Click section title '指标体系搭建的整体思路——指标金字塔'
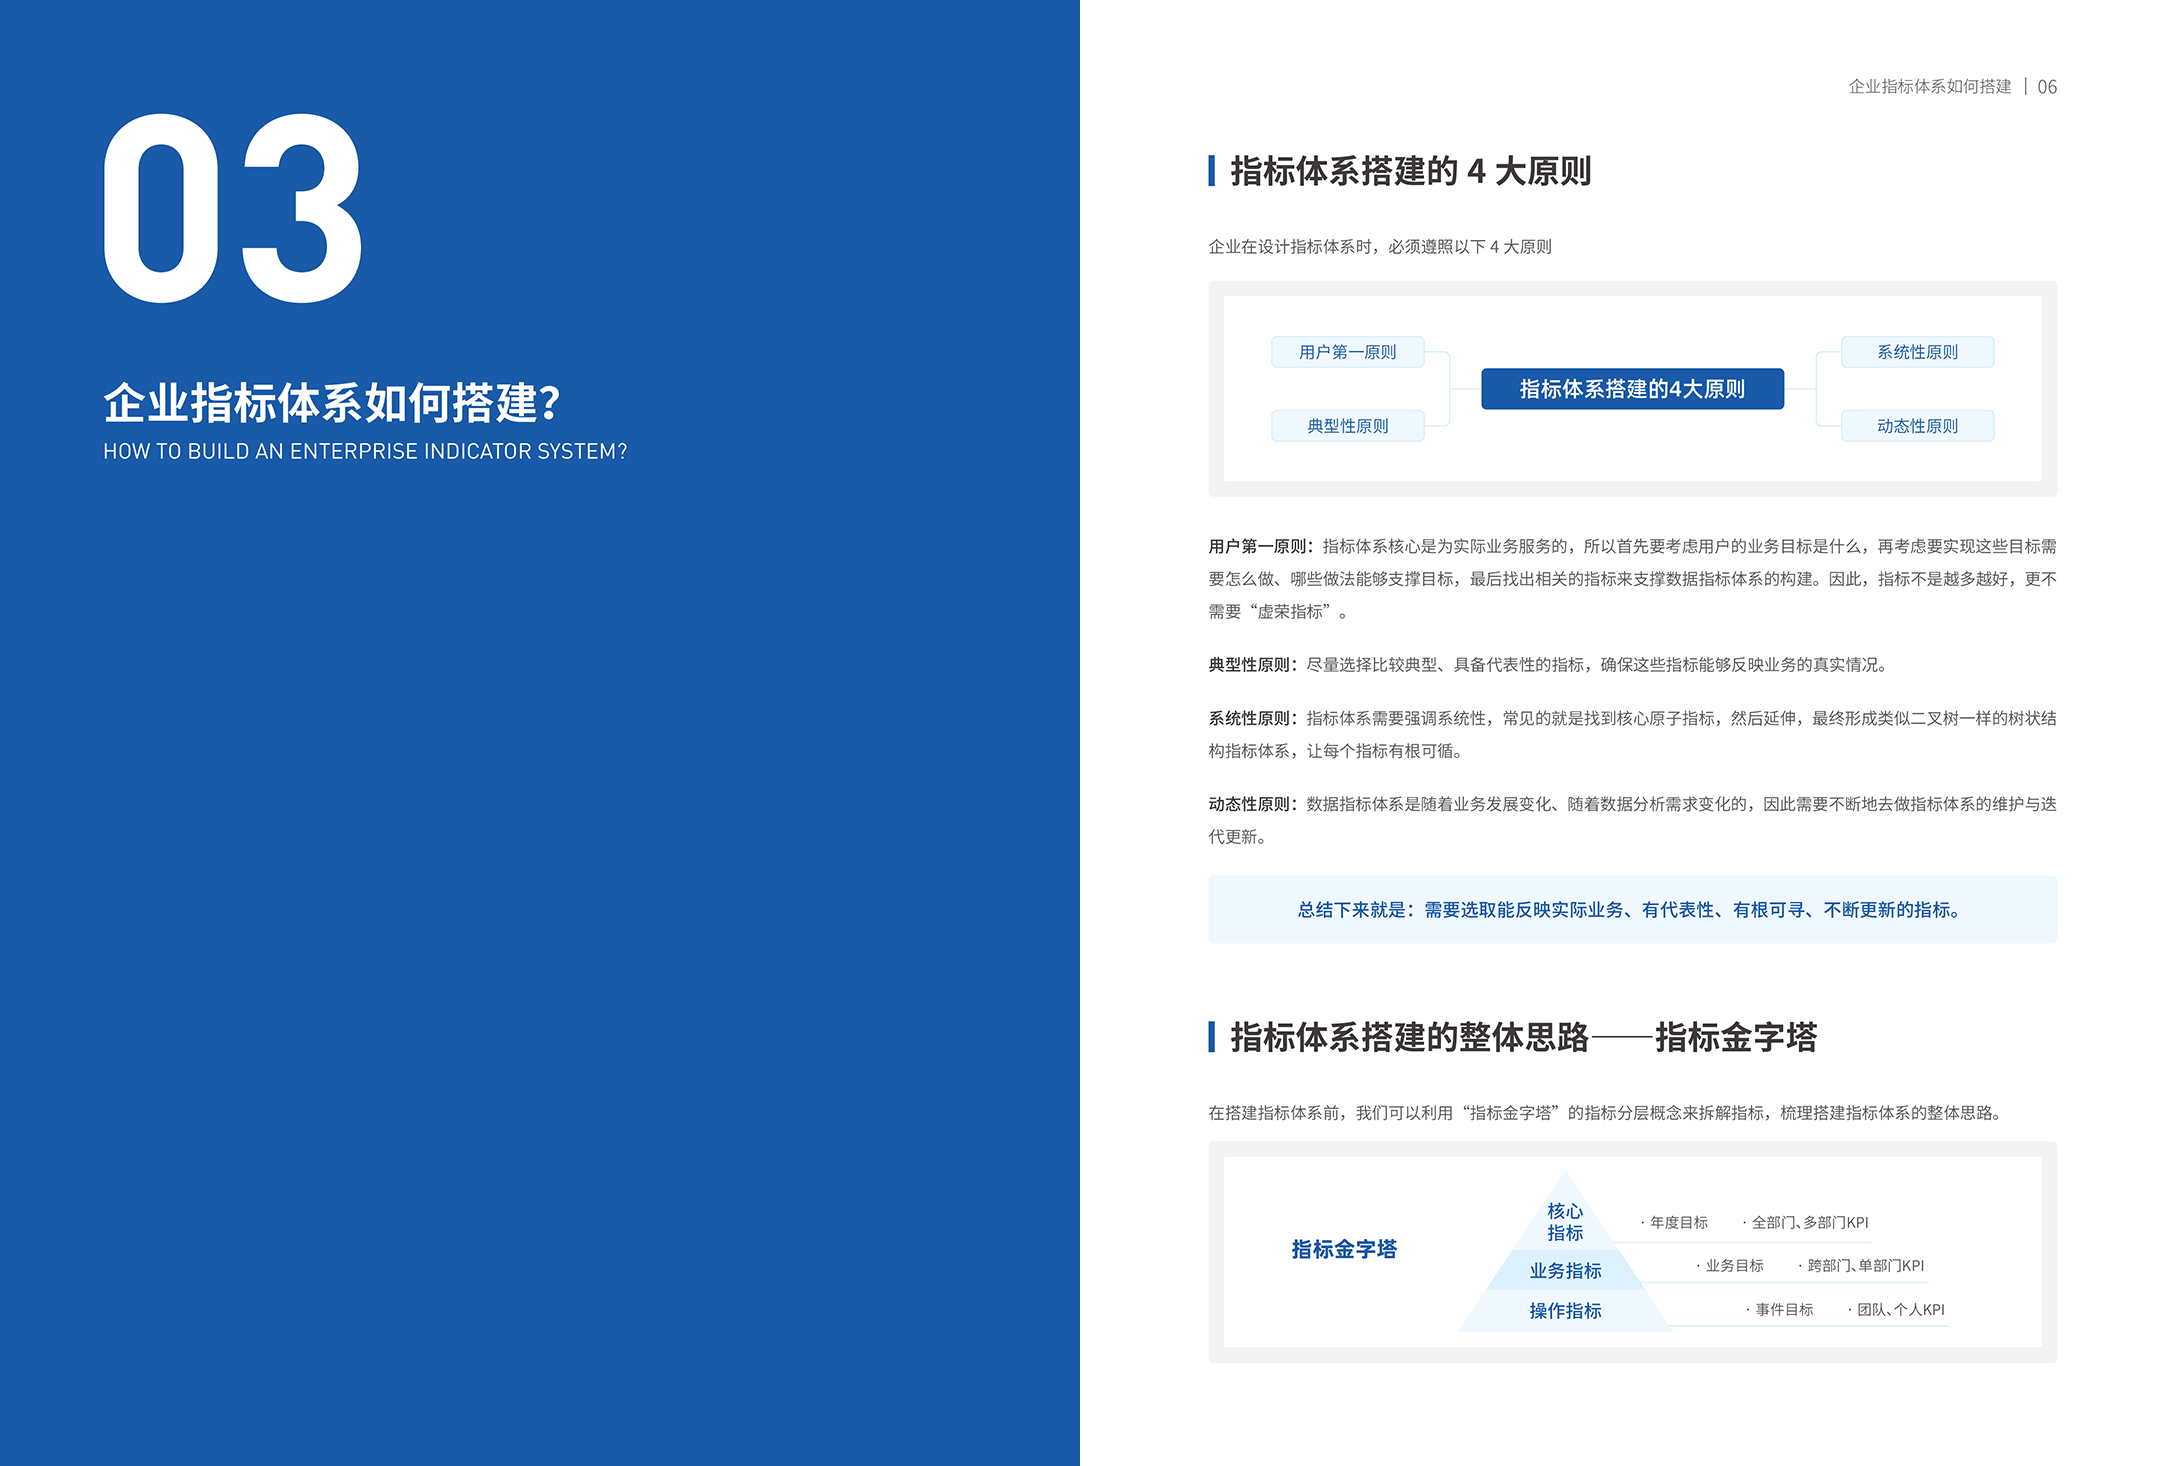Viewport: 2160px width, 1466px height. (x=1523, y=1037)
